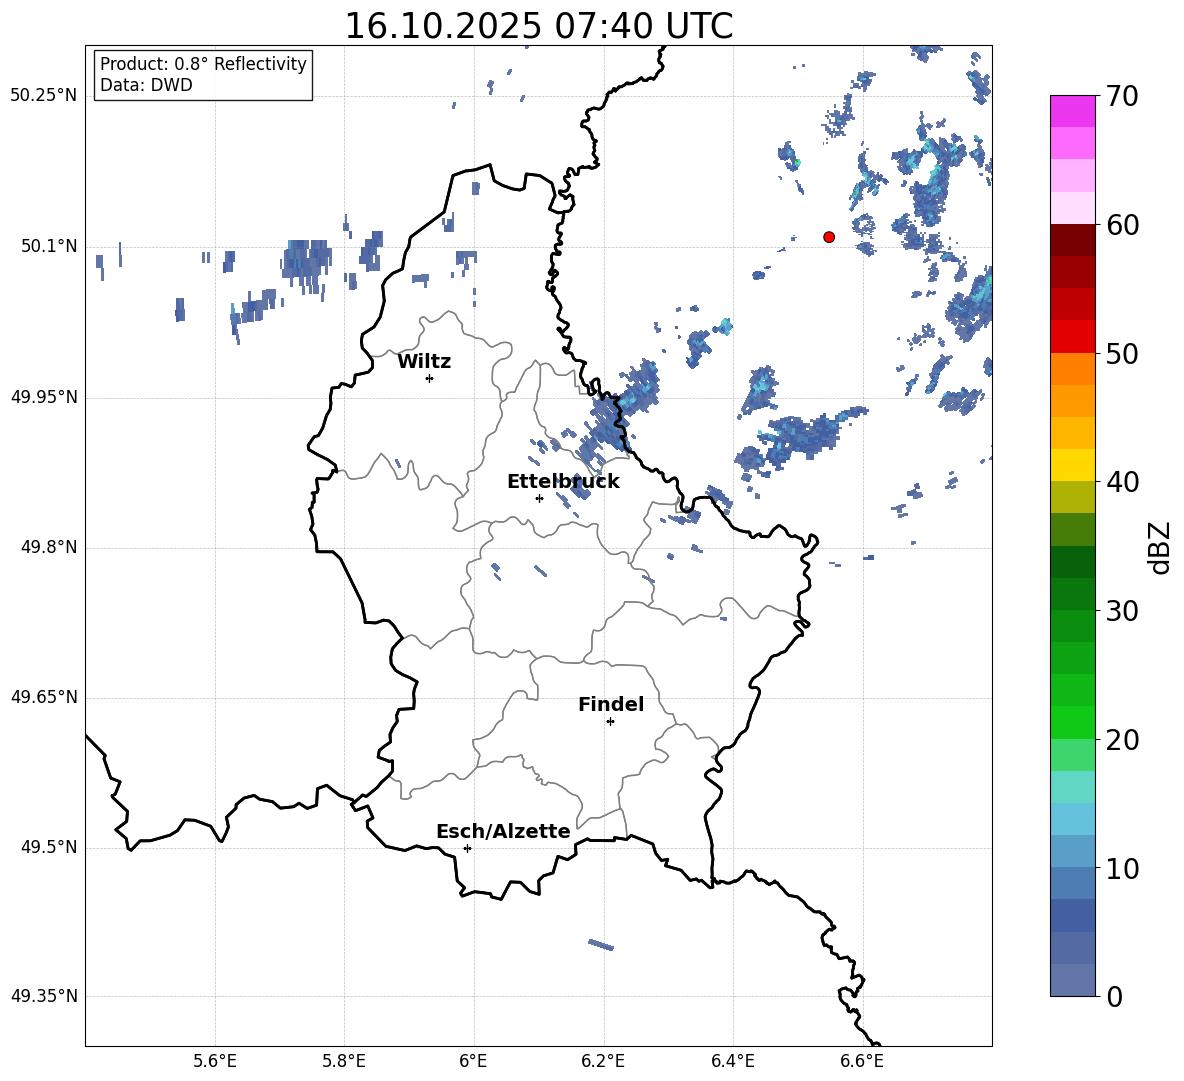Click the 50.25°N latitude label
Screen dimensions: 1184x1081
click(x=44, y=96)
